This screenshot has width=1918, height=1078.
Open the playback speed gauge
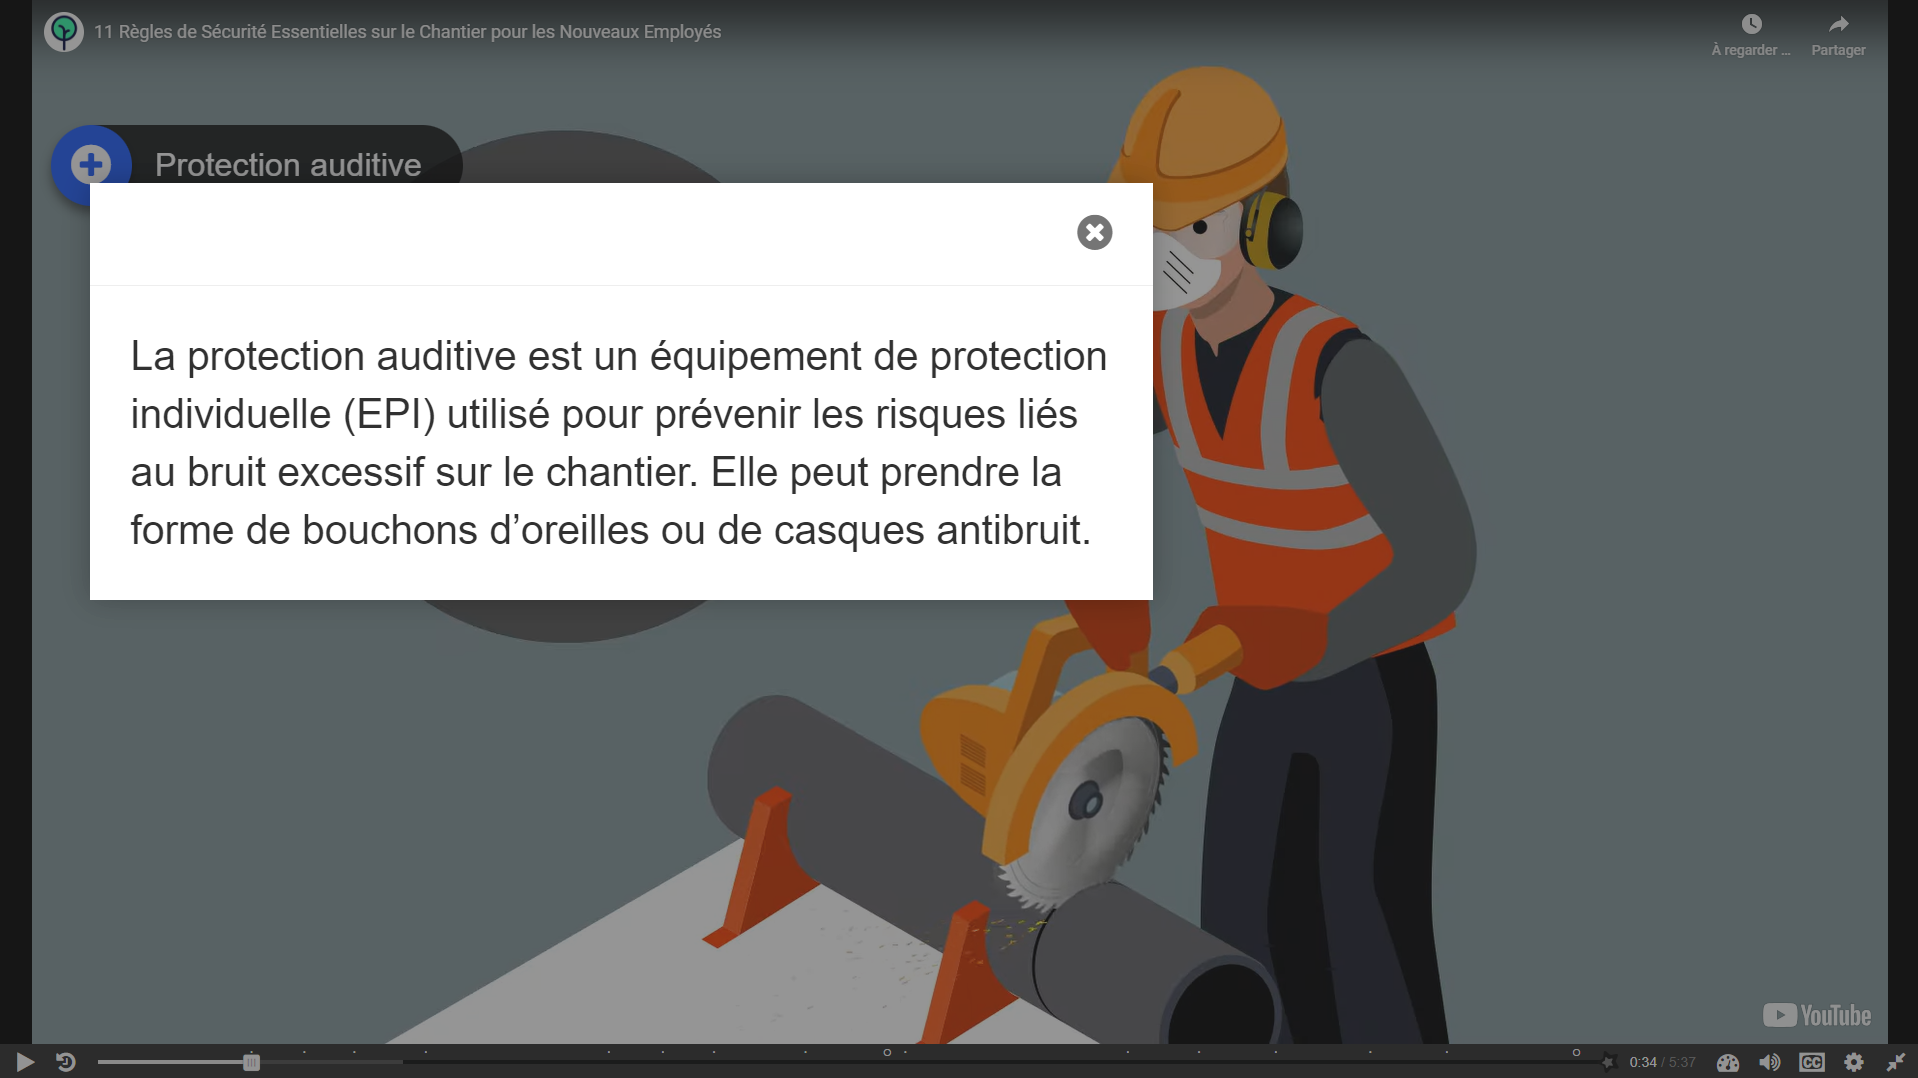pyautogui.click(x=1728, y=1062)
